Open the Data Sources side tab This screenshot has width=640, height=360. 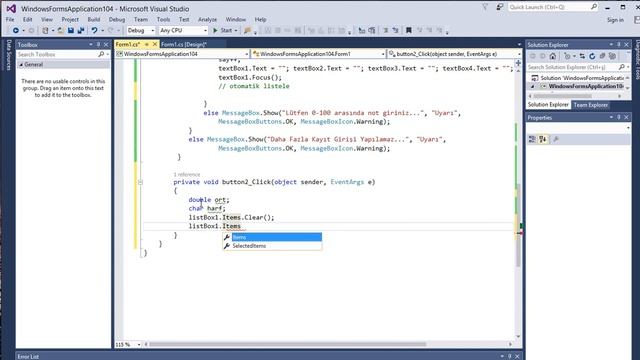pos(8,56)
